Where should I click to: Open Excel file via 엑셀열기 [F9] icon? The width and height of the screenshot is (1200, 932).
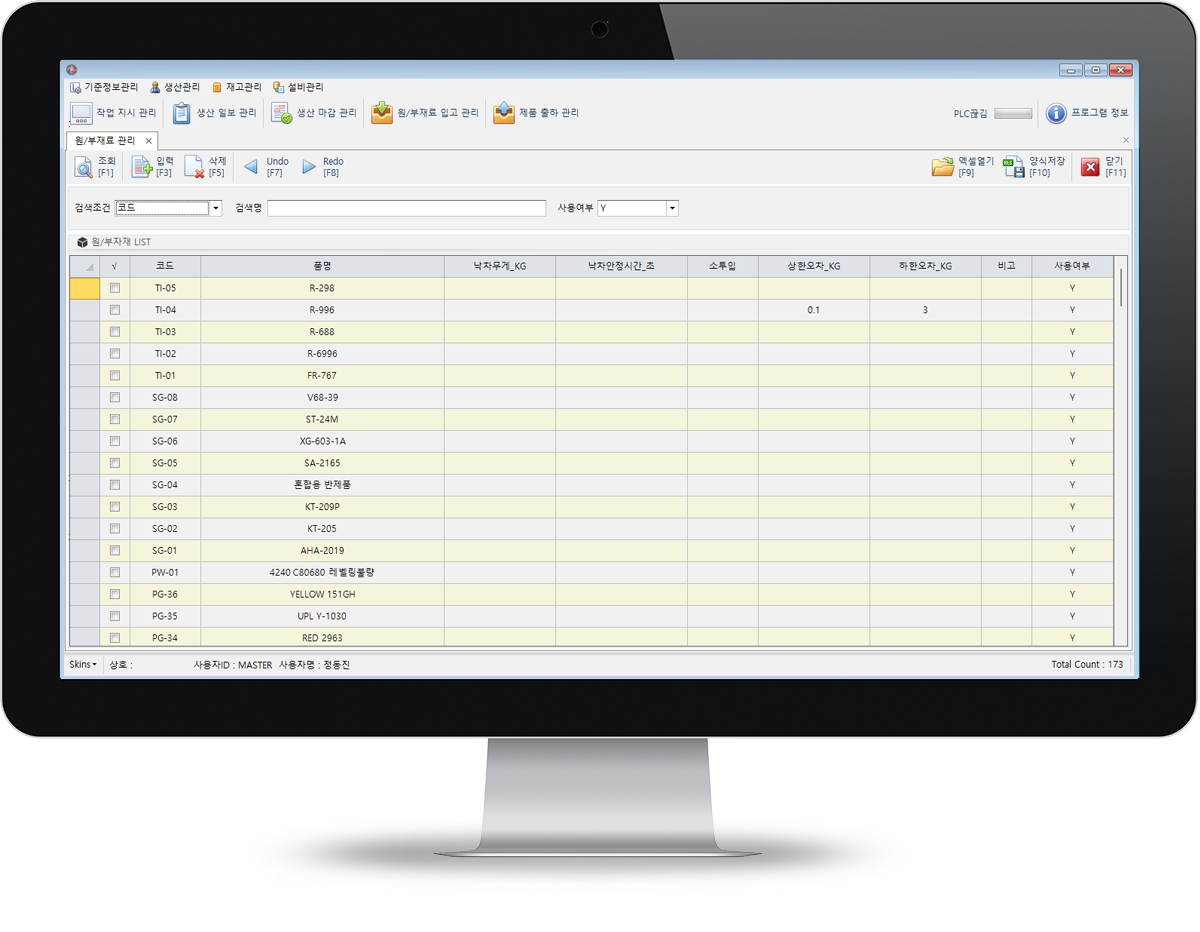[942, 167]
